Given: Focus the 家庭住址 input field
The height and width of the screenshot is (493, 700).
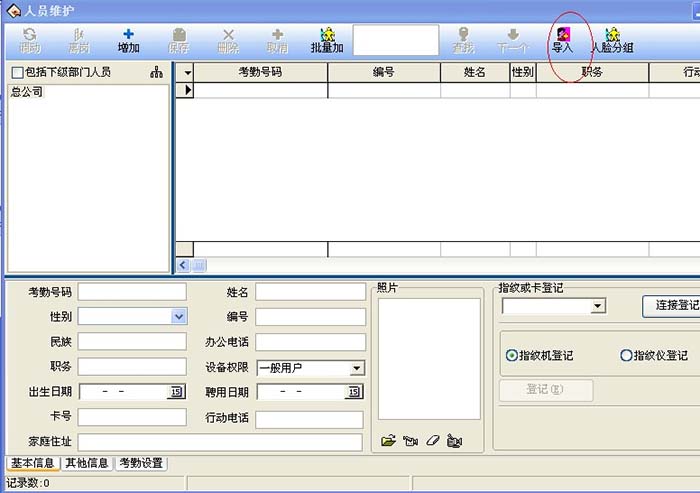Looking at the screenshot, I should [220, 442].
